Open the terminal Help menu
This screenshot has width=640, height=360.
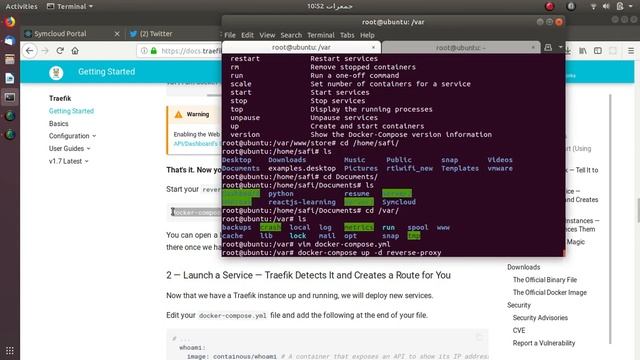(x=367, y=35)
